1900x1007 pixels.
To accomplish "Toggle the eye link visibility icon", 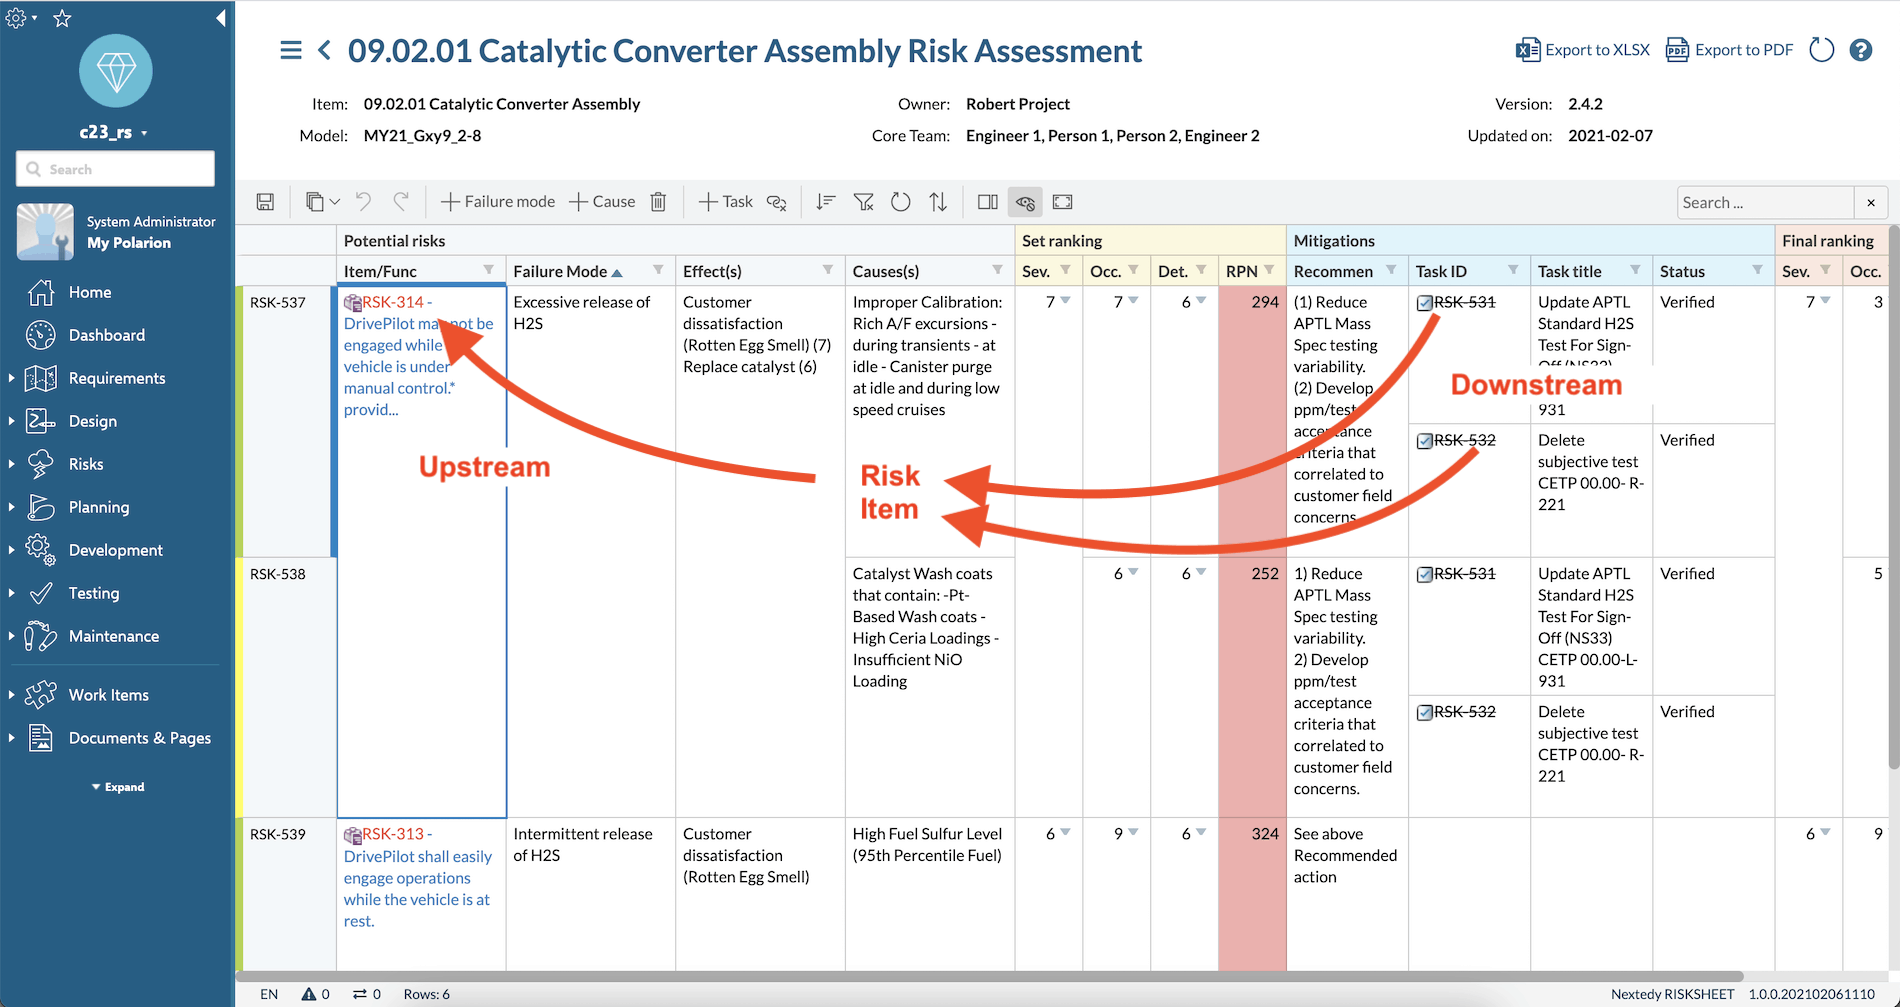I will pos(1025,203).
